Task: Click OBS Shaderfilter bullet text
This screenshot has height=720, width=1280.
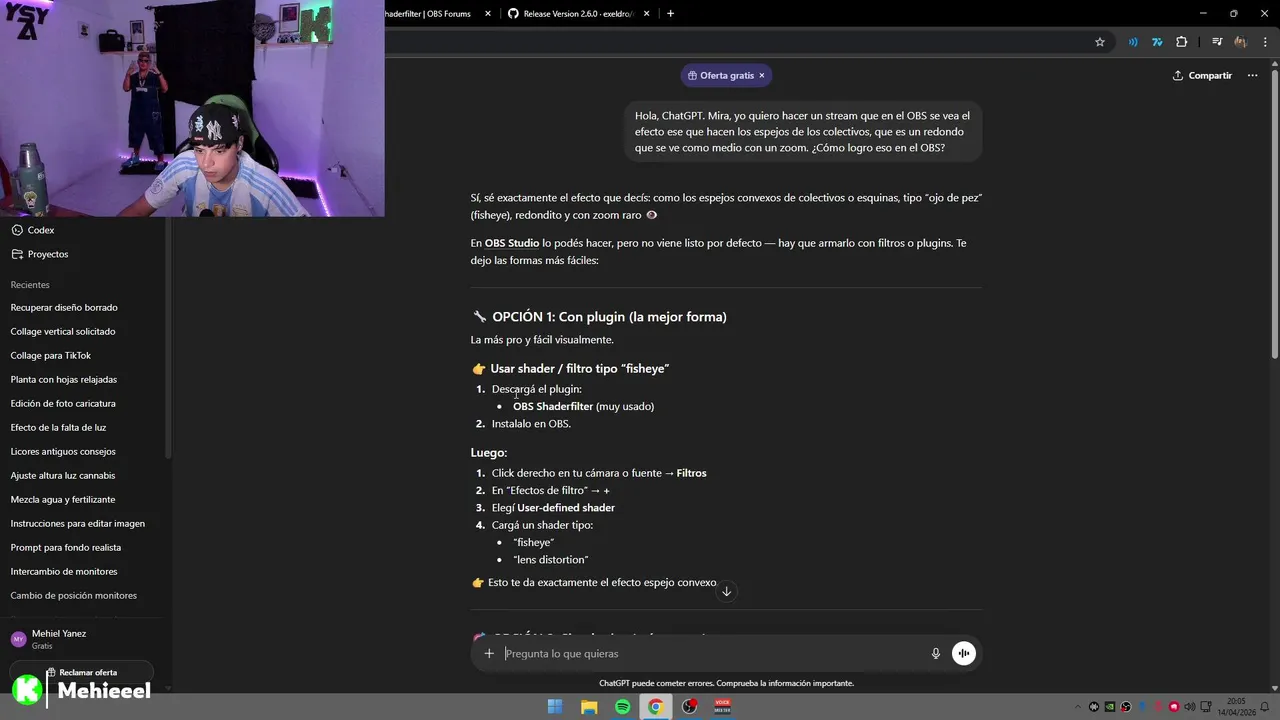Action: tap(583, 406)
